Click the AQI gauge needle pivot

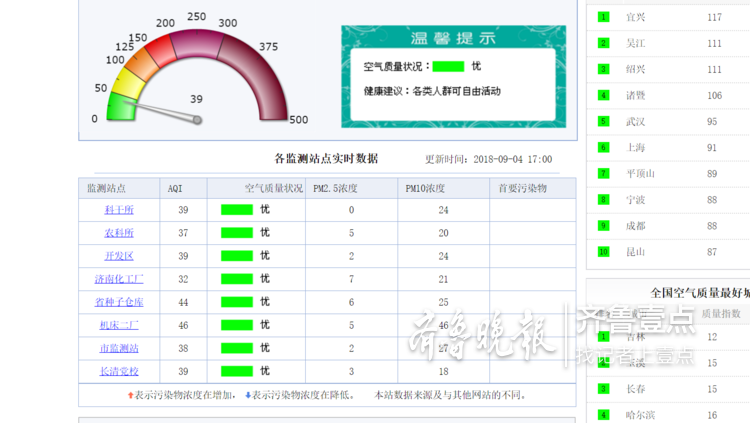pyautogui.click(x=198, y=120)
